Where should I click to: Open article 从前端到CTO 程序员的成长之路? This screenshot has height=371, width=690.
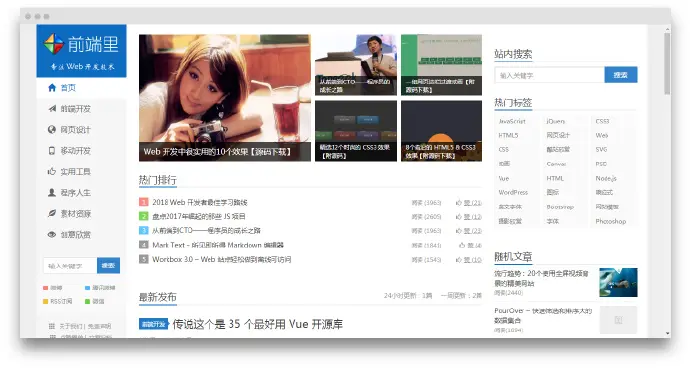click(x=206, y=231)
